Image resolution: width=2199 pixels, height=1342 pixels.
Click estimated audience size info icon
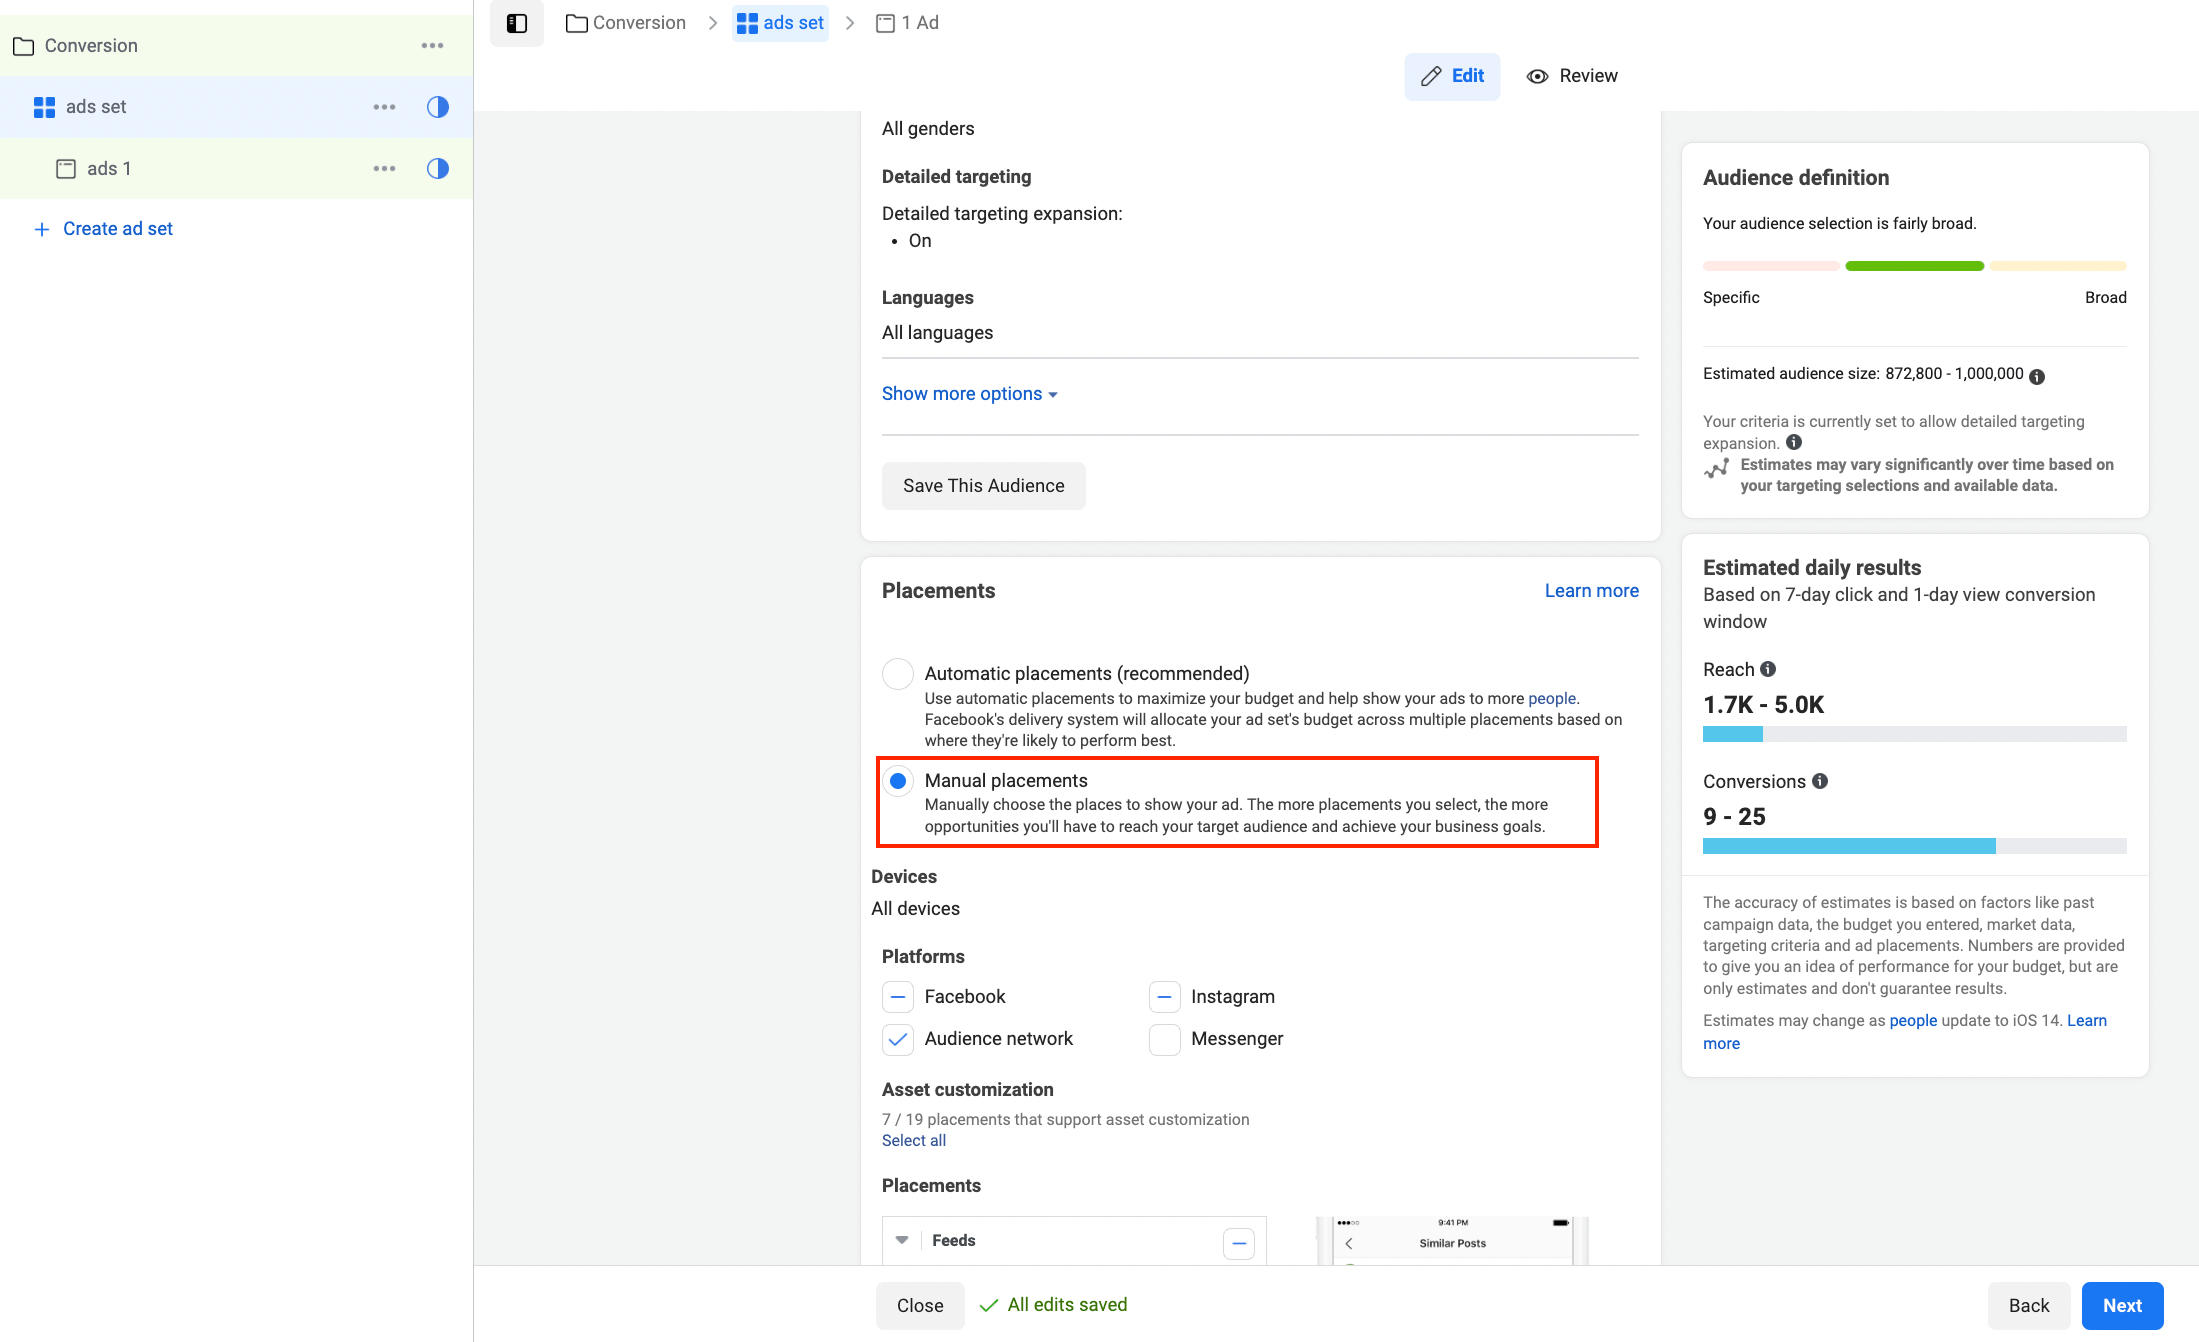coord(2037,377)
